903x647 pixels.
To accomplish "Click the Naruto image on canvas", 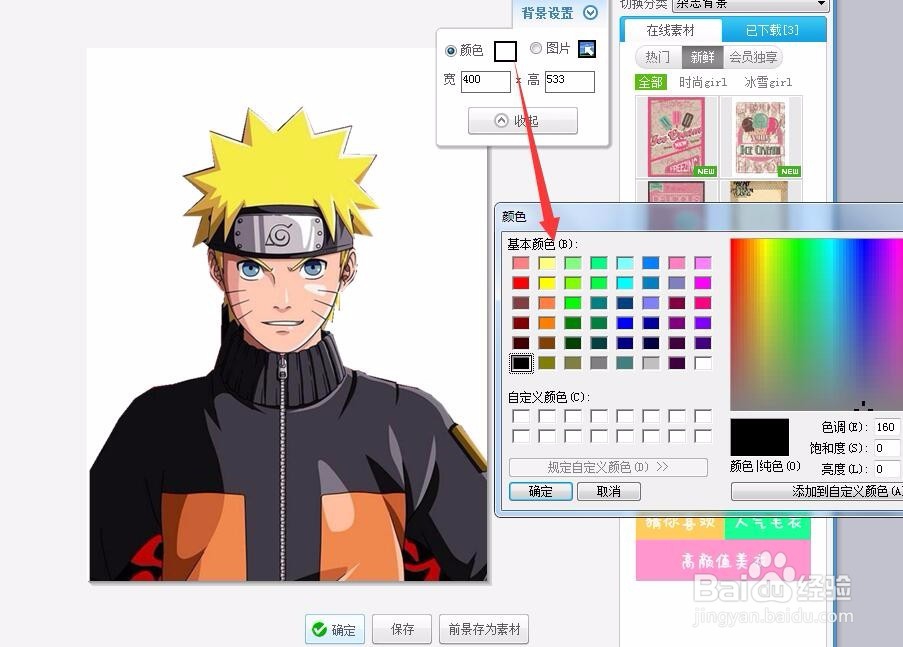I will tap(288, 346).
